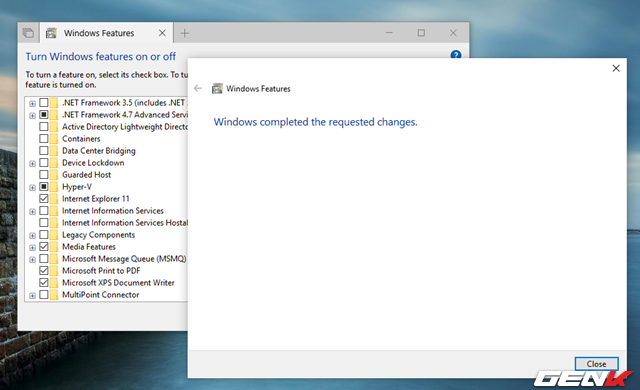640x390 pixels.
Task: Click the Hyper-V folder icon
Action: 54,186
